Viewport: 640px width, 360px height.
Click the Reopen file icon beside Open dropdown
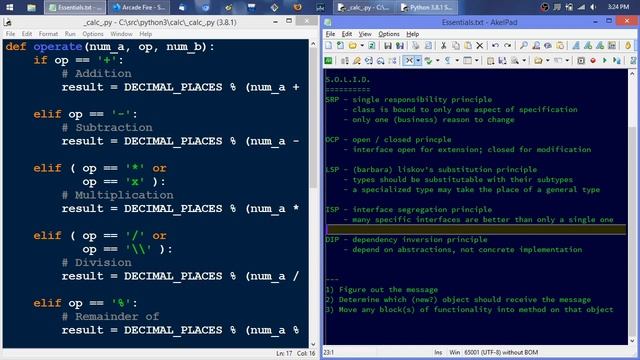tap(371, 45)
